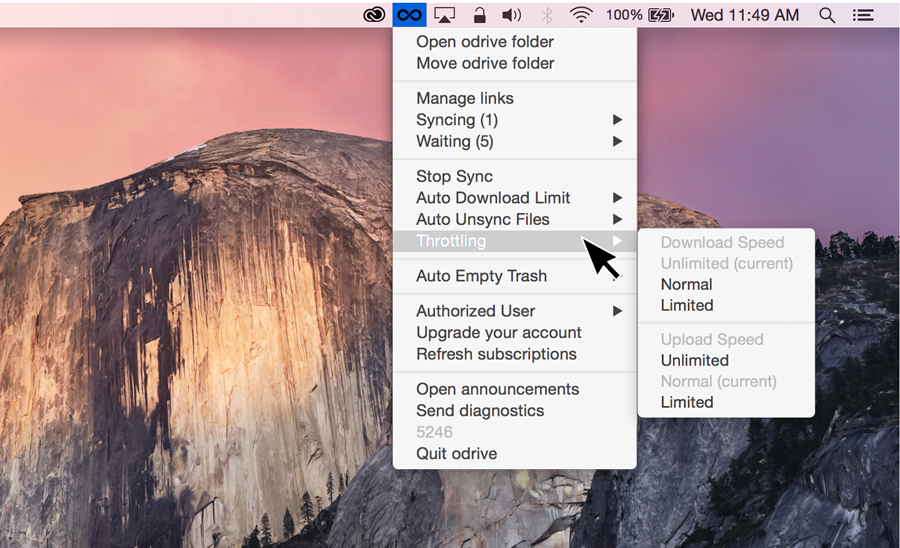Open Auto Empty Trash entry
This screenshot has width=900, height=548.
(514, 276)
